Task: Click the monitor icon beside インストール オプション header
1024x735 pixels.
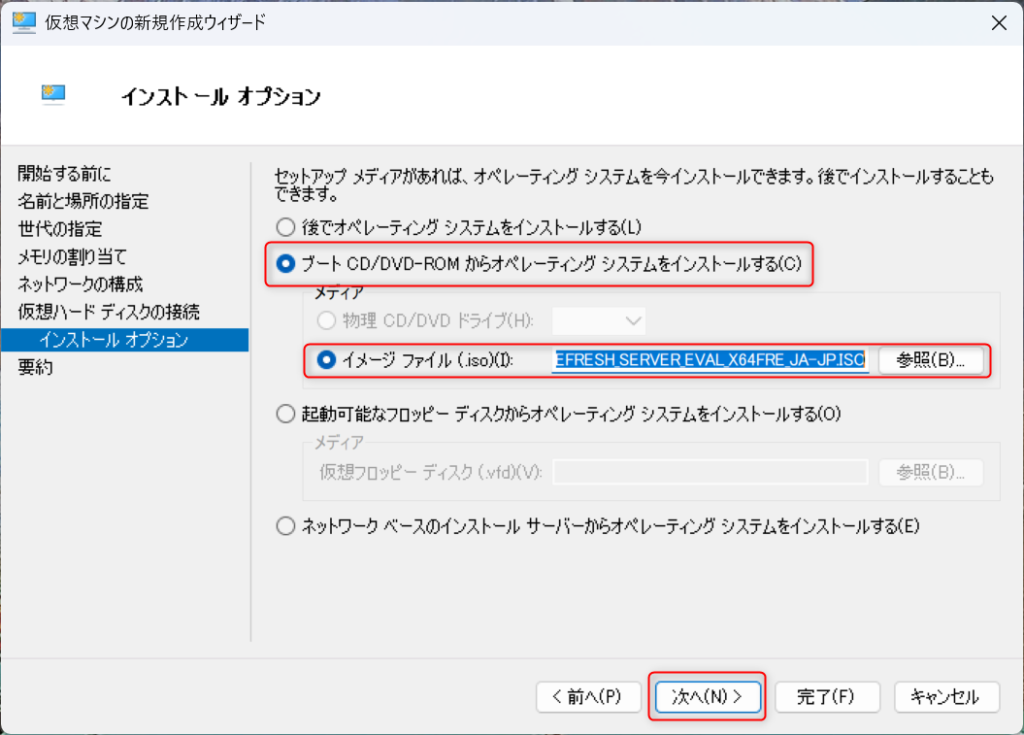Action: [53, 95]
